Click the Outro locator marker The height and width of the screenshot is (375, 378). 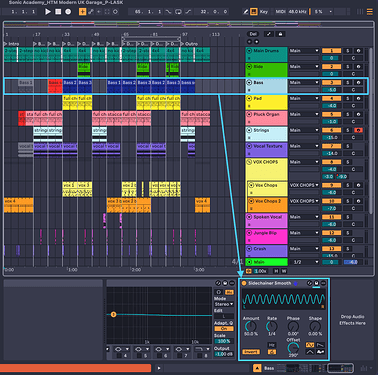pos(190,44)
